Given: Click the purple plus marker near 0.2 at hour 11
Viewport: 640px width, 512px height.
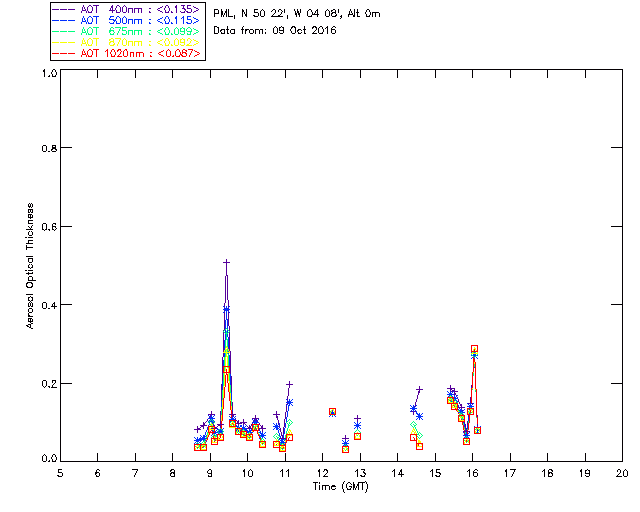Looking at the screenshot, I should [x=289, y=384].
